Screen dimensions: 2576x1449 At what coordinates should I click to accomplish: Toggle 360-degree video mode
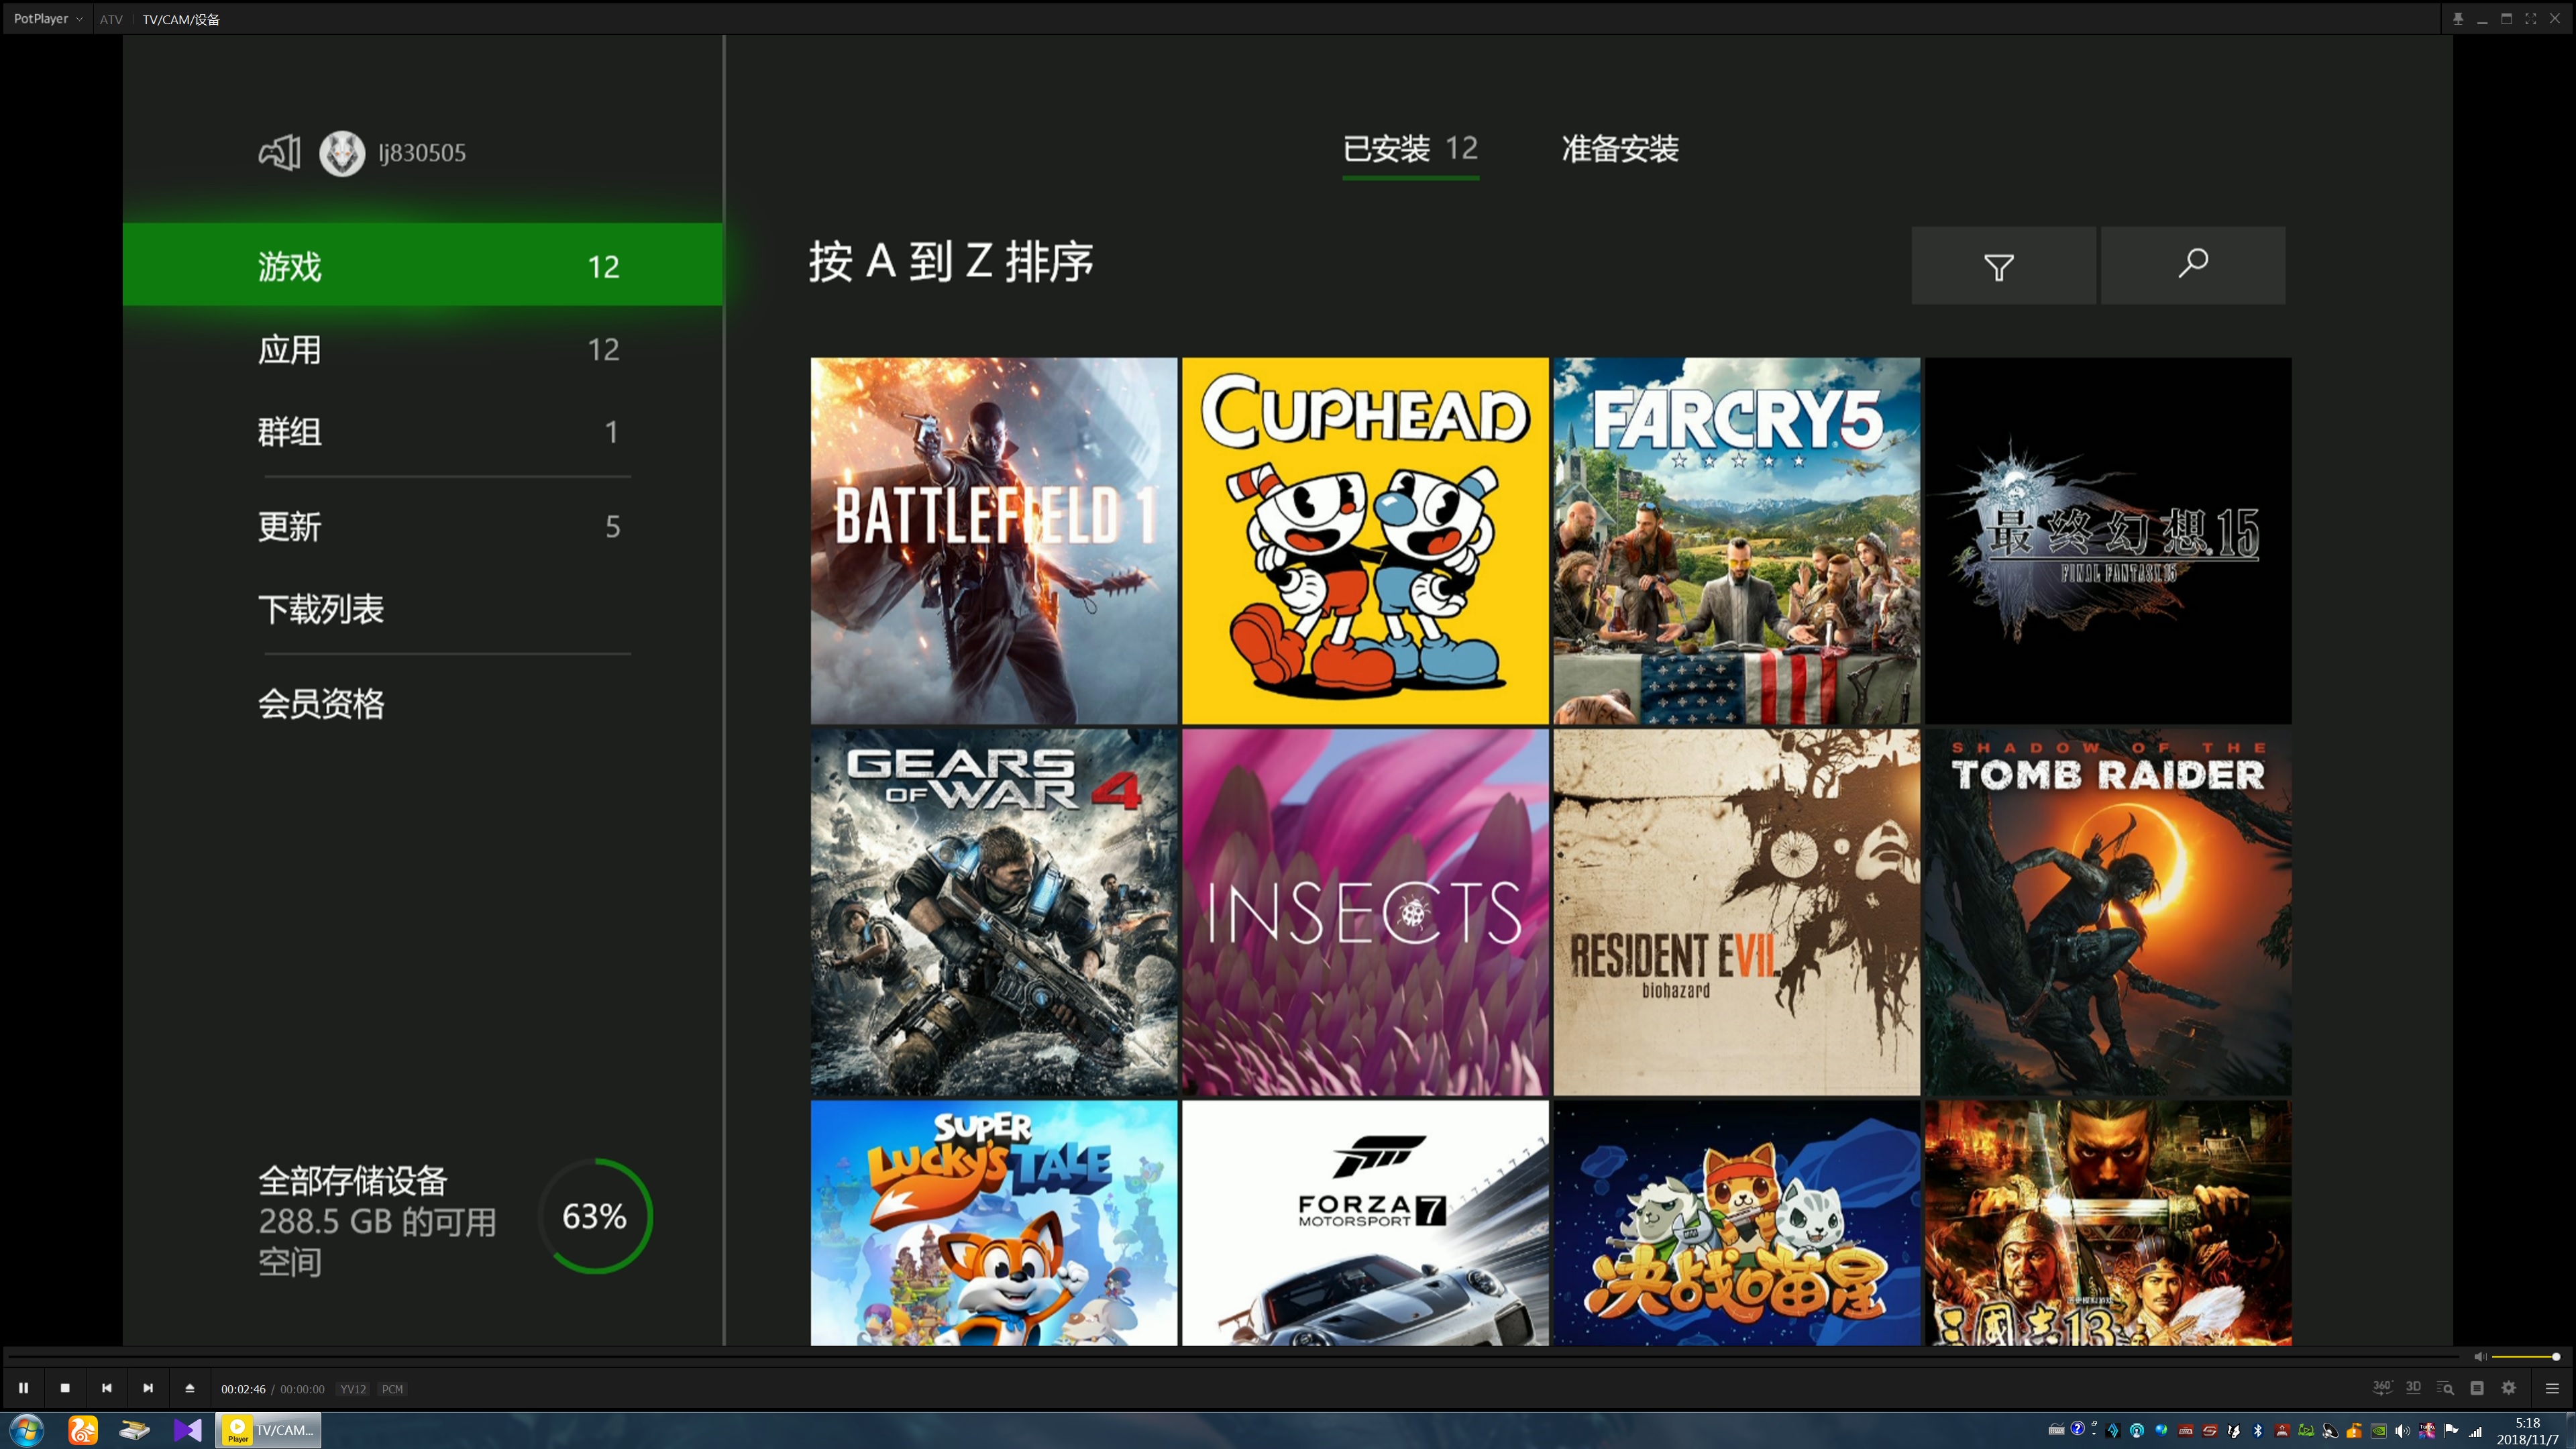tap(2382, 1387)
